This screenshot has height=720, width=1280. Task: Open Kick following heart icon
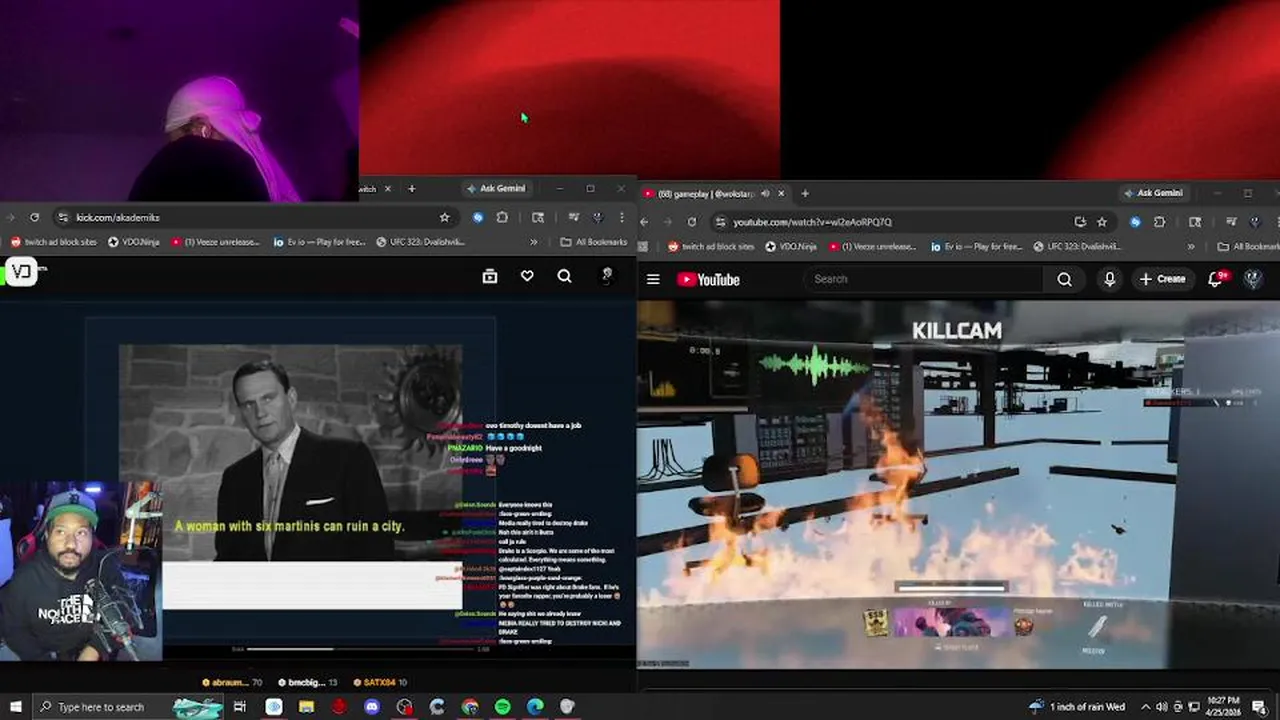click(x=527, y=276)
